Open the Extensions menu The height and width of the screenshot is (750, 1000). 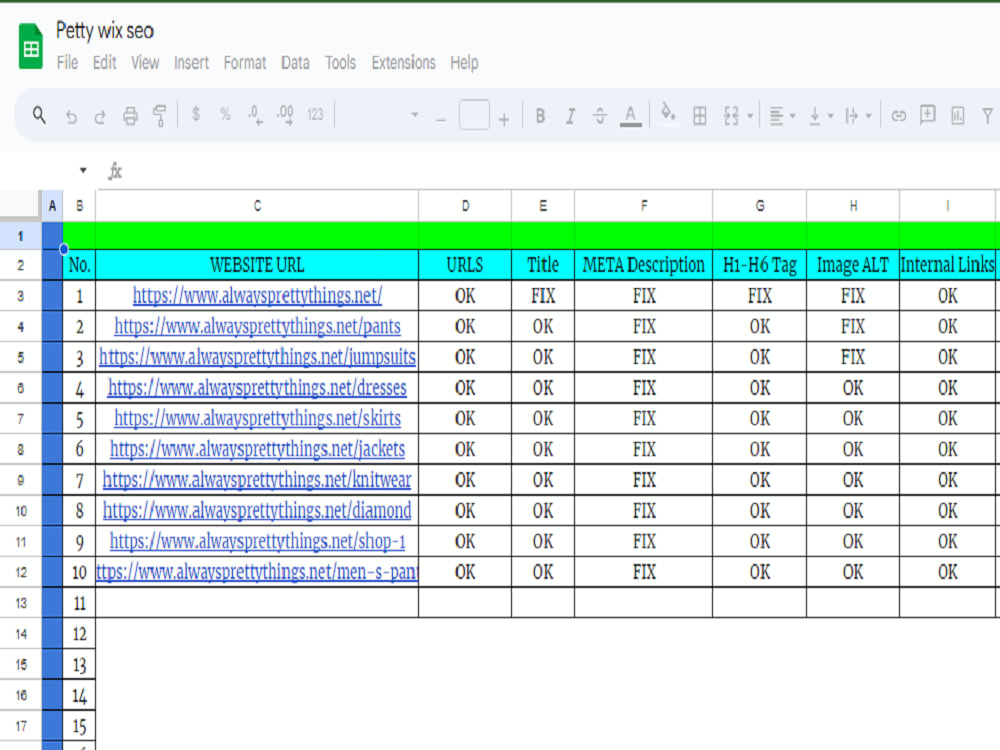tap(403, 62)
